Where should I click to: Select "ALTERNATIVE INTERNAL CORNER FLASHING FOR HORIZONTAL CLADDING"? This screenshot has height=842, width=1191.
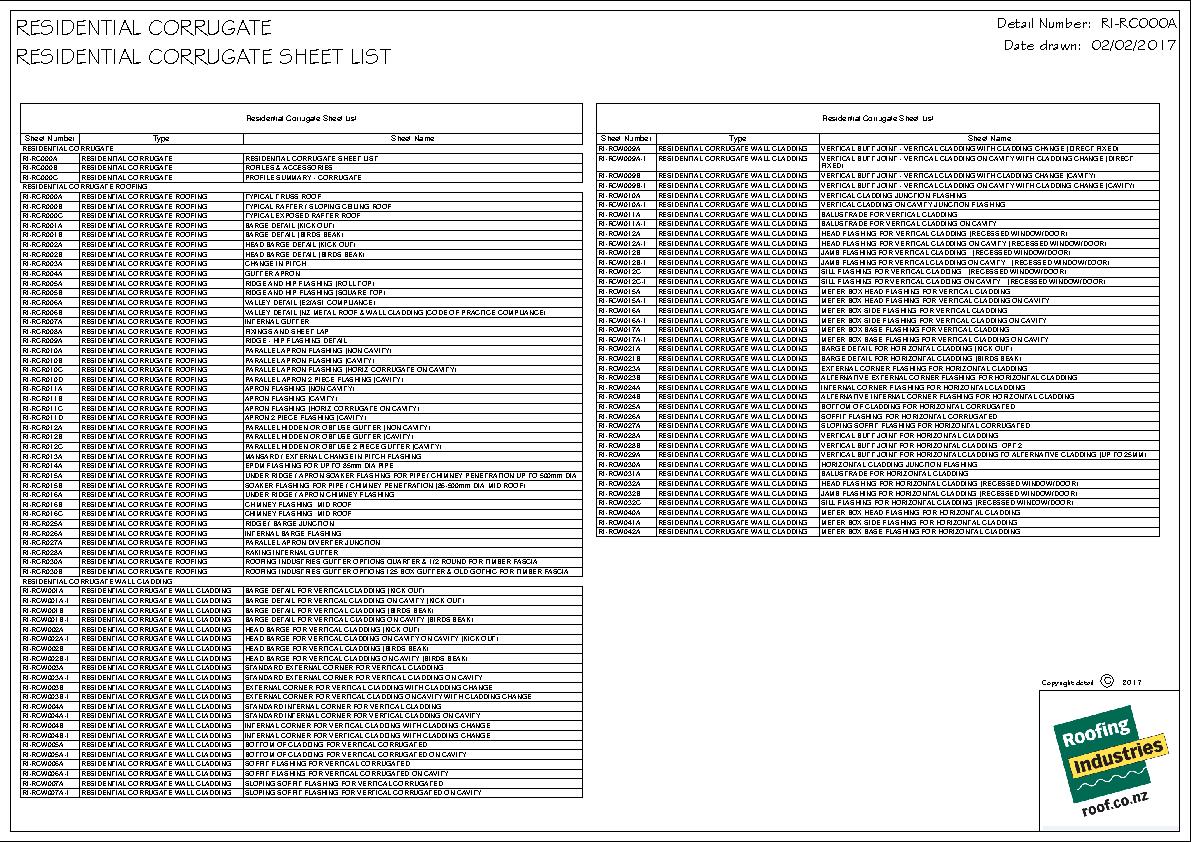[x=948, y=396]
